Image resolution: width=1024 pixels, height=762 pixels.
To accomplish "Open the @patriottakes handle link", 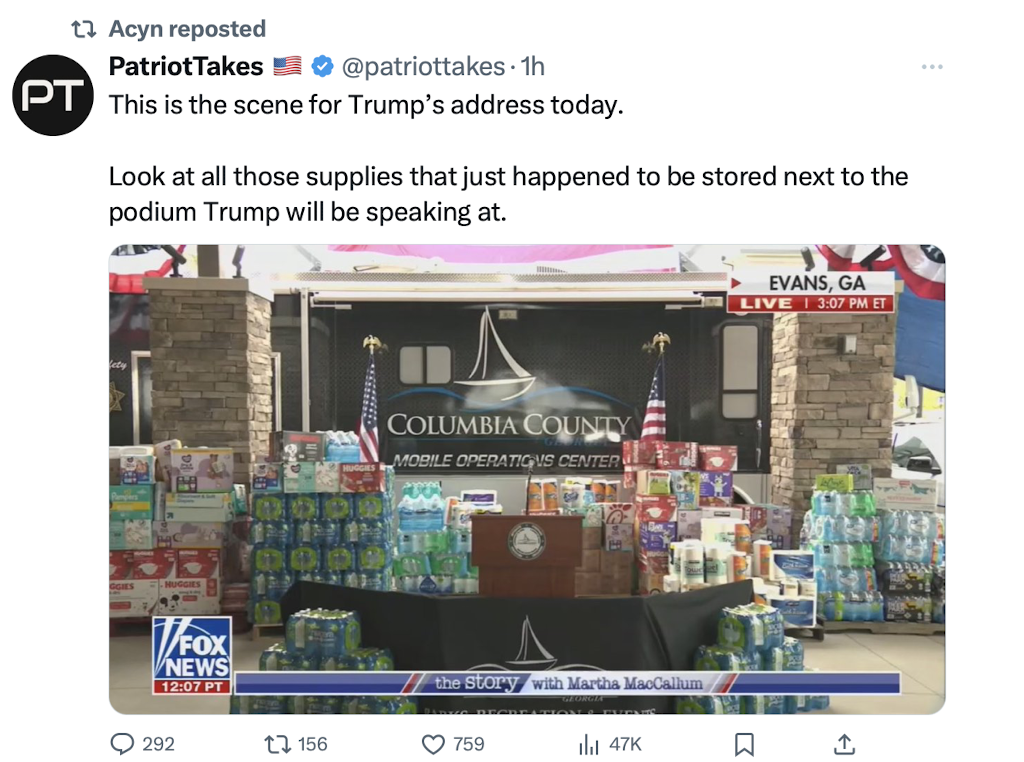I will [x=423, y=67].
